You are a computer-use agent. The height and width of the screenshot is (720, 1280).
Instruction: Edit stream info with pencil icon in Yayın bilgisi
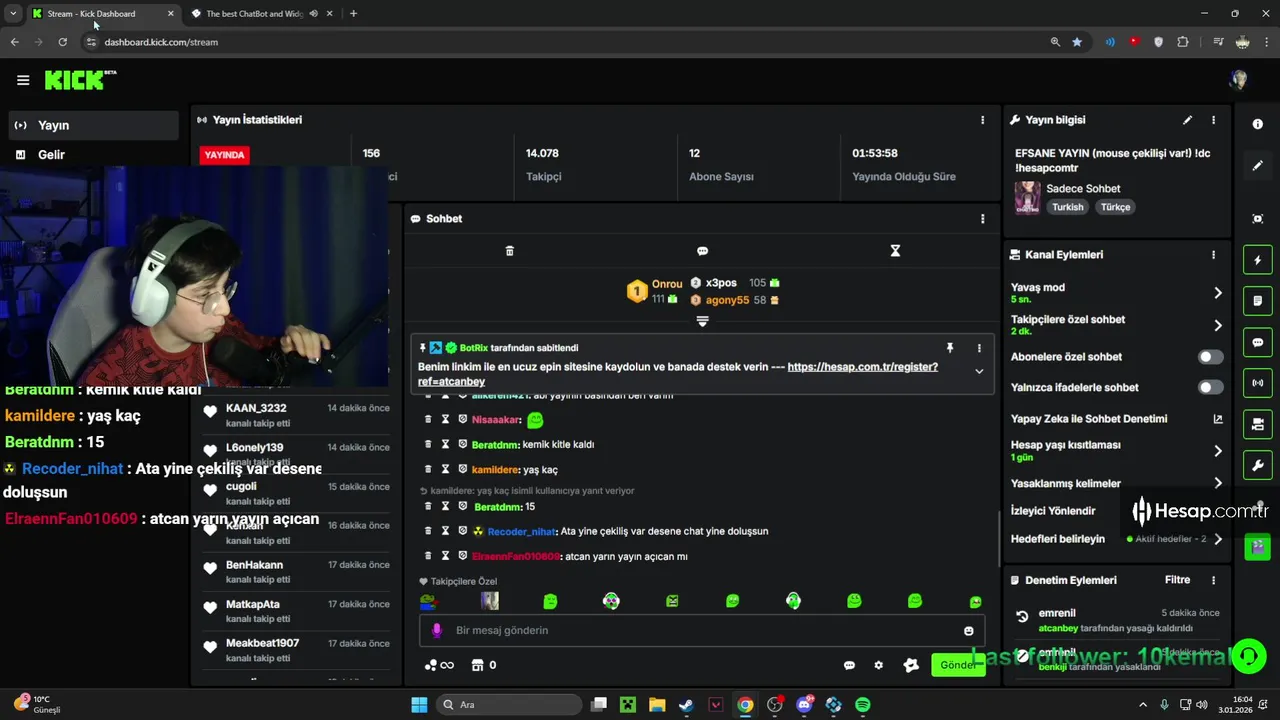[1187, 120]
